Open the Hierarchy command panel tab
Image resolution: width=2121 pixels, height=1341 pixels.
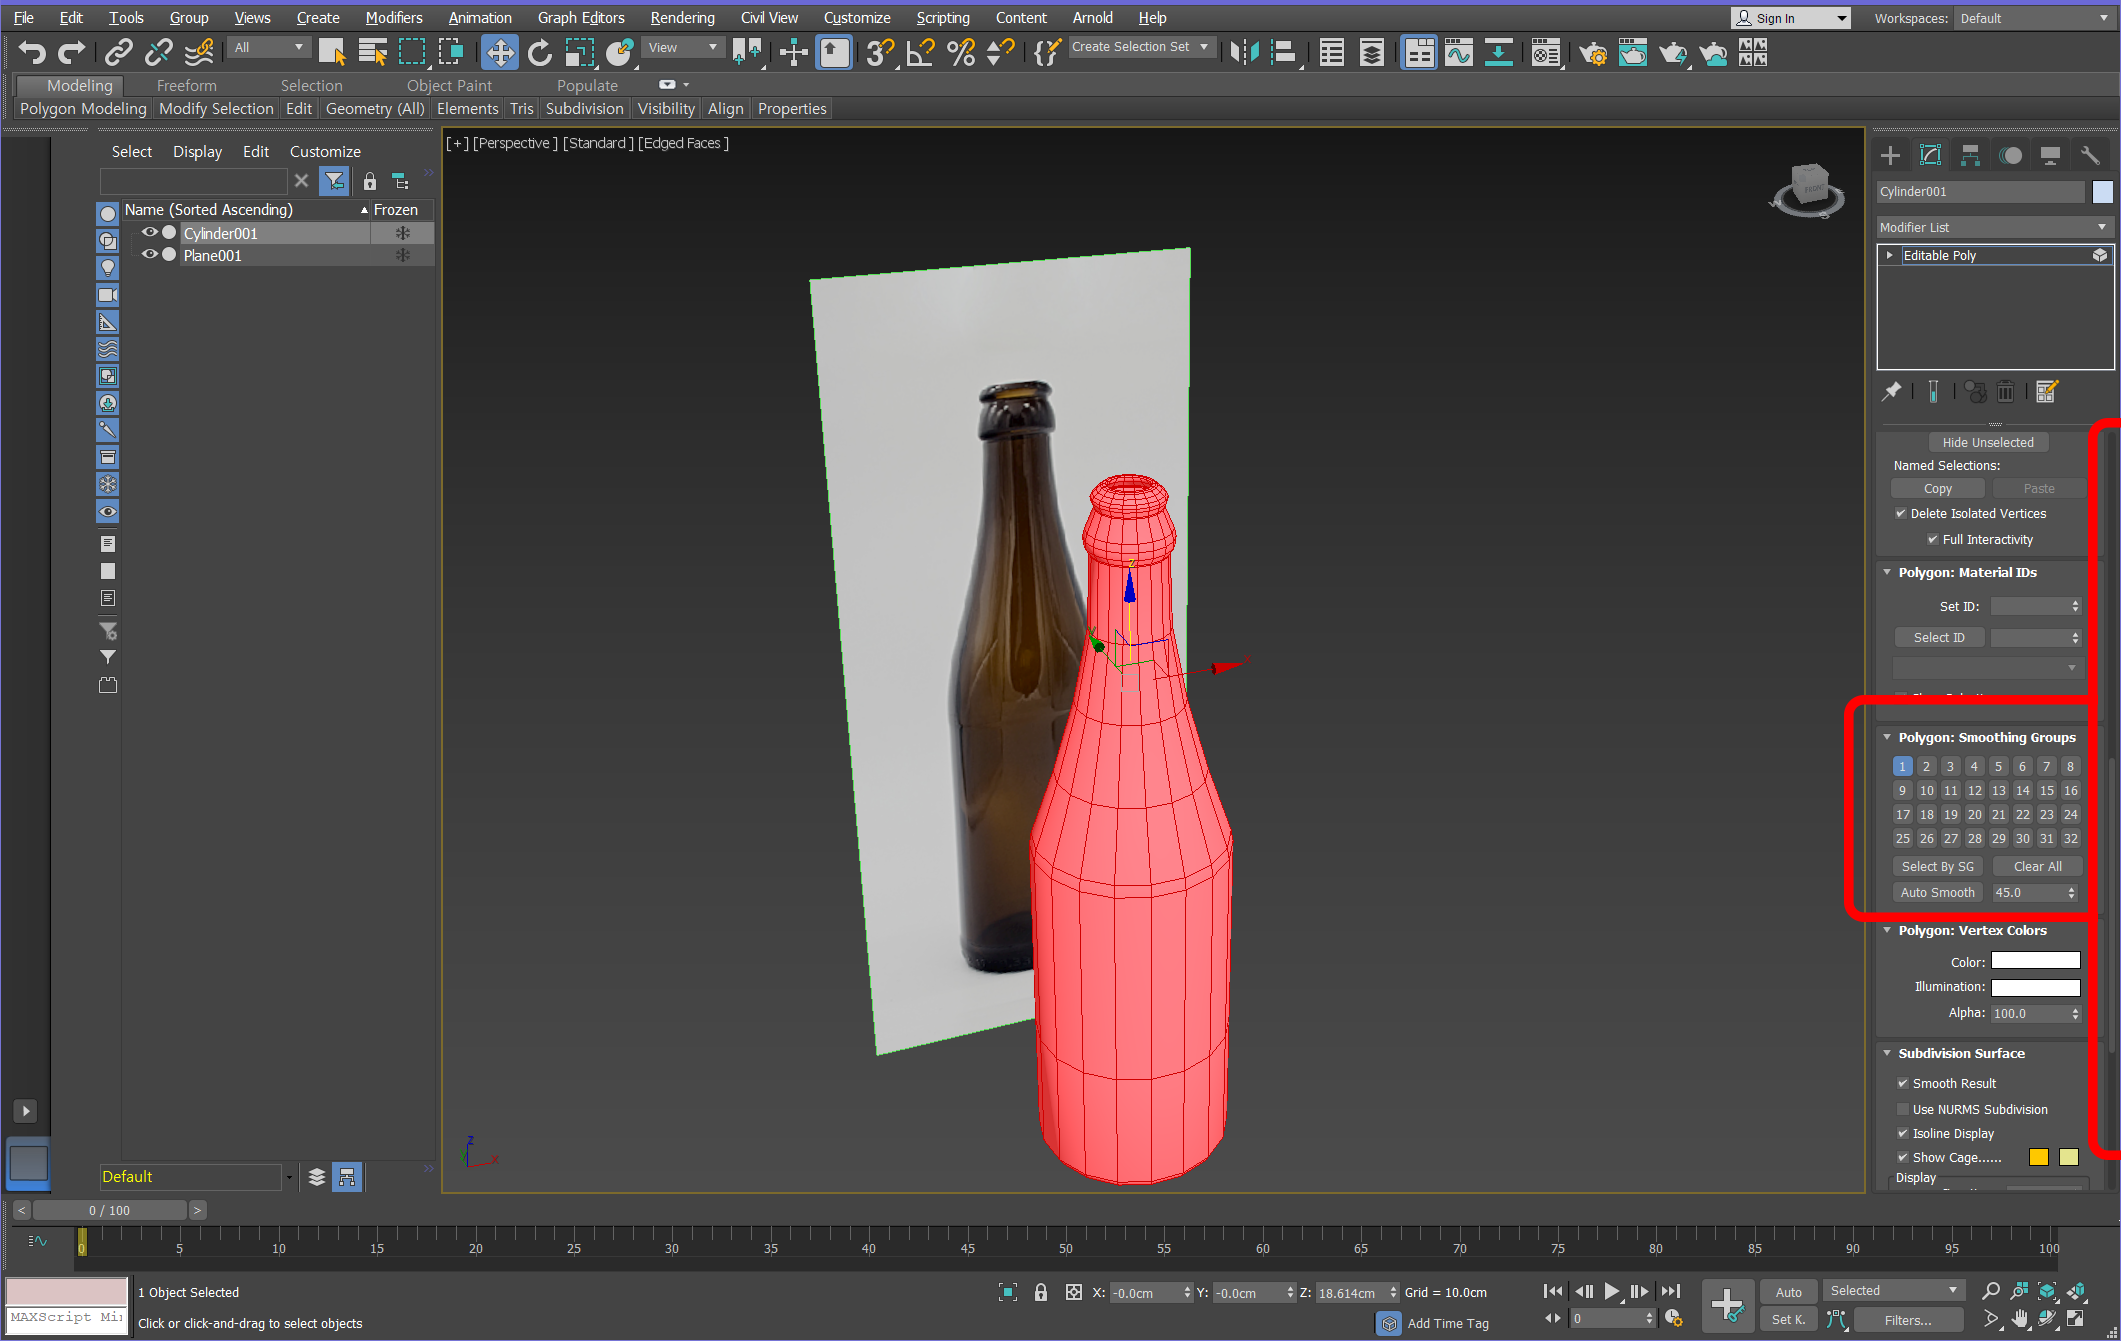[1970, 155]
